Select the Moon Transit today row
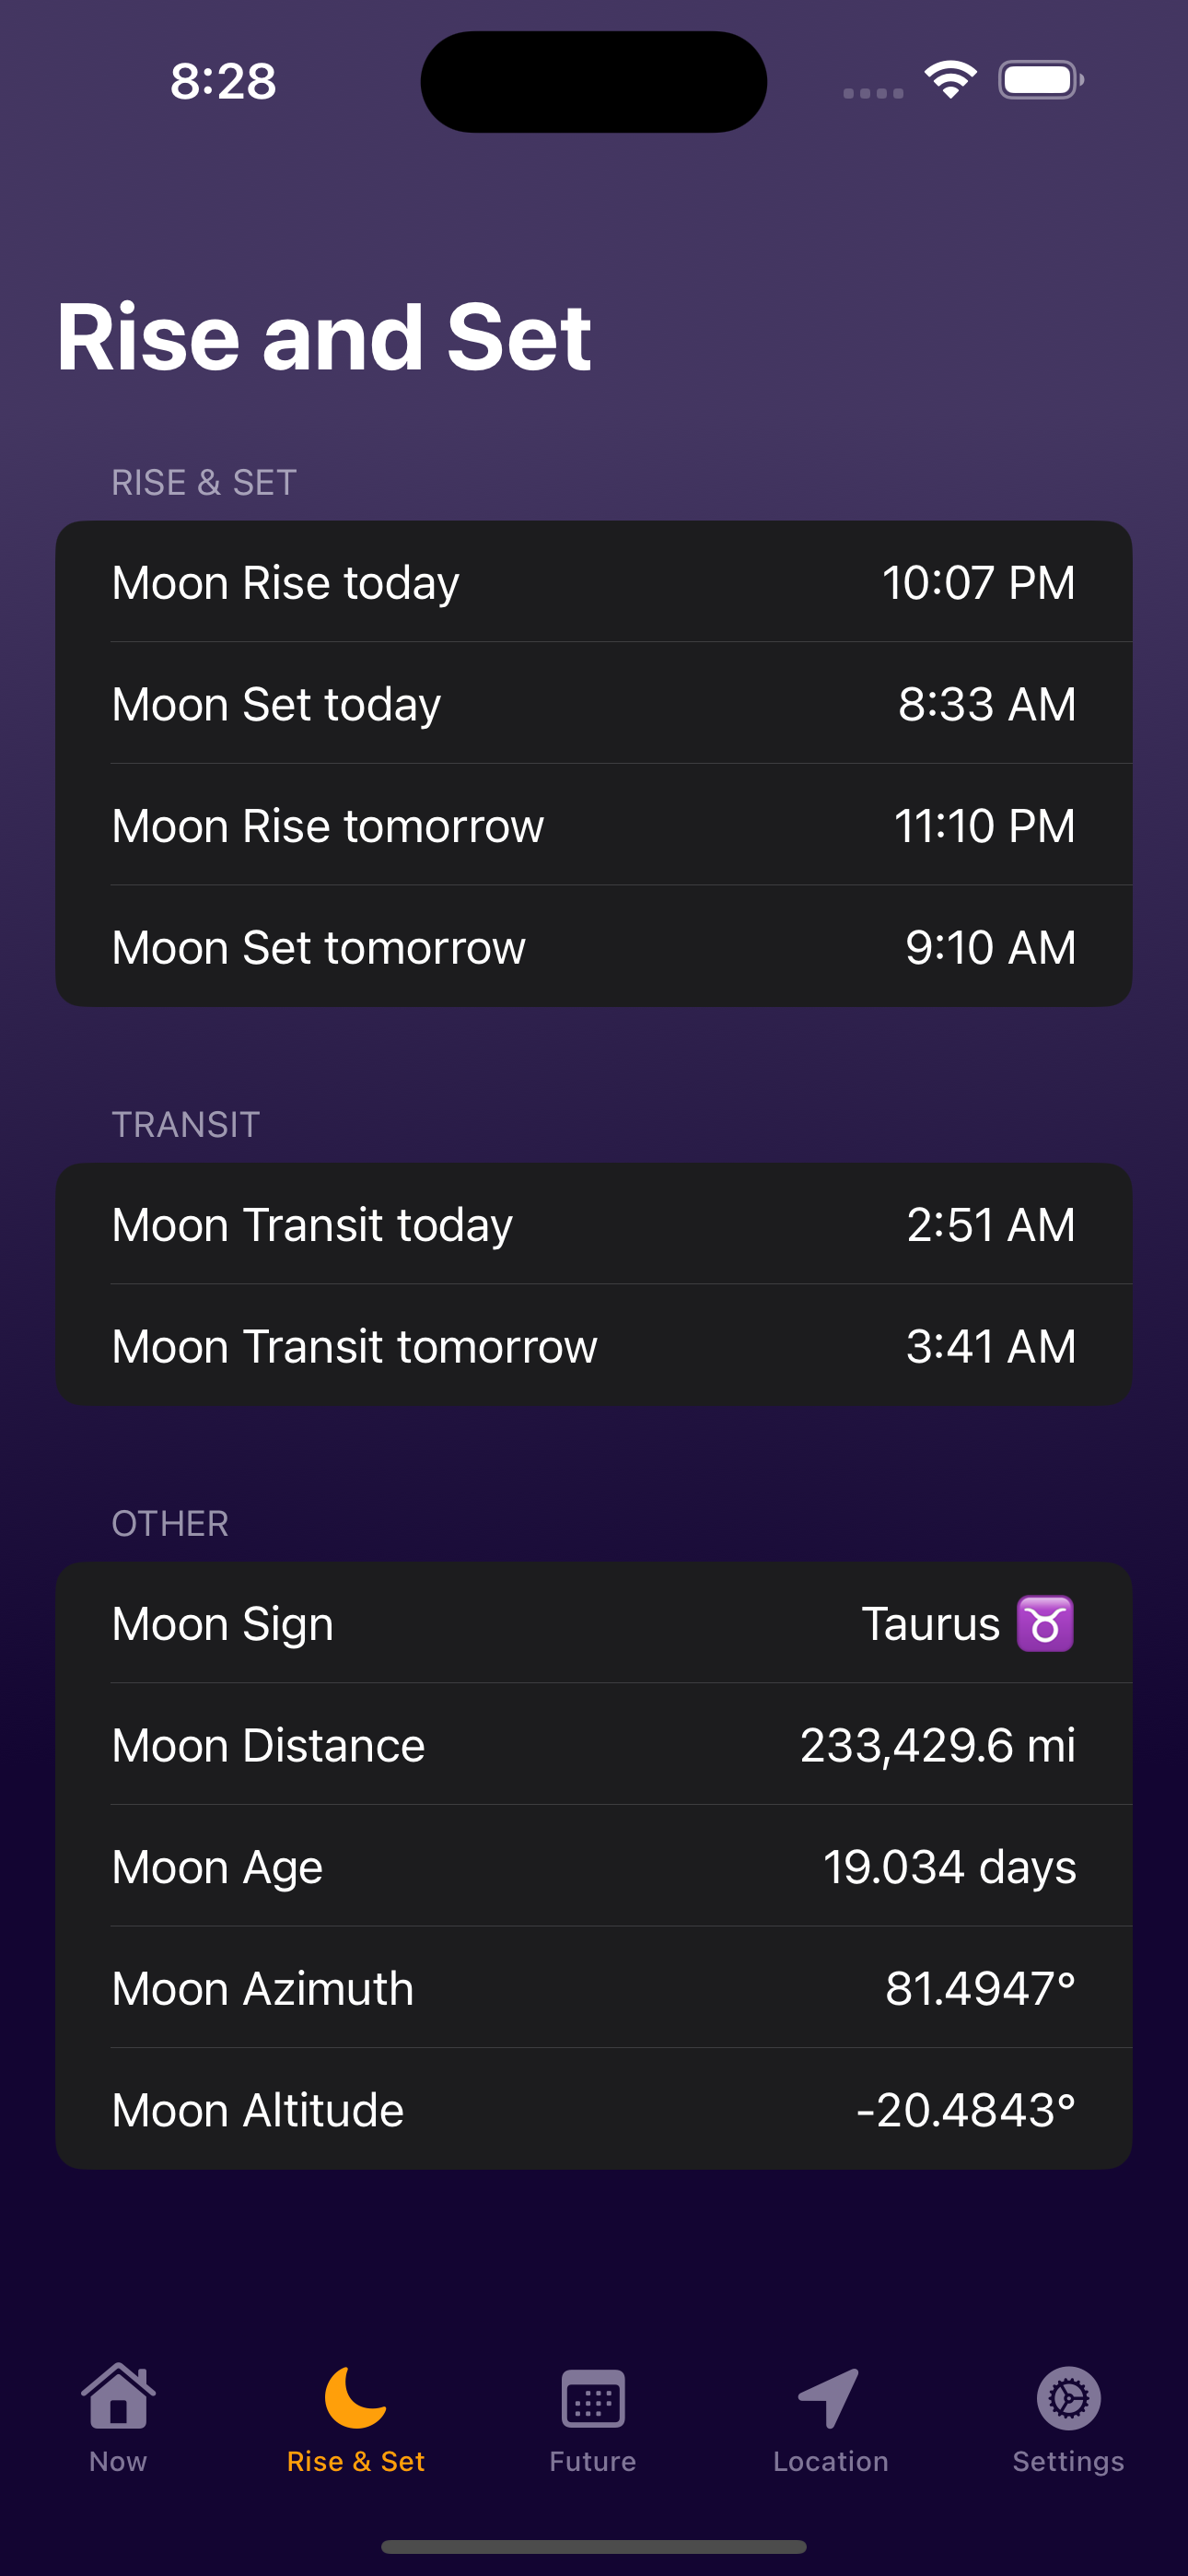Screen dimensions: 1188x2576 point(594,1224)
